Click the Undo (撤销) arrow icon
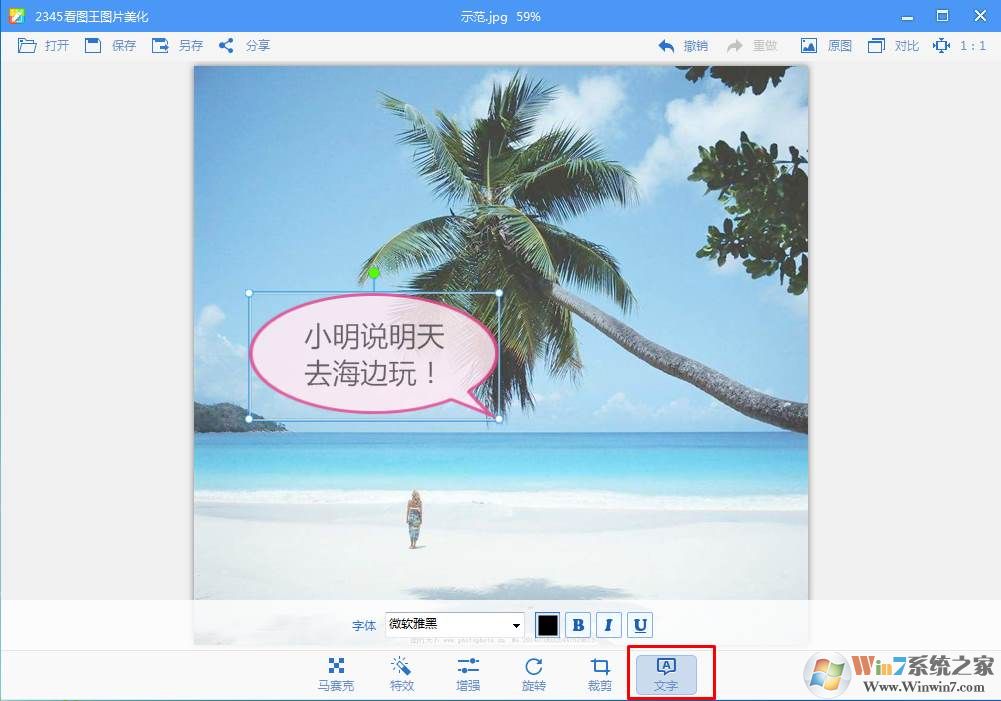1001x701 pixels. [667, 46]
